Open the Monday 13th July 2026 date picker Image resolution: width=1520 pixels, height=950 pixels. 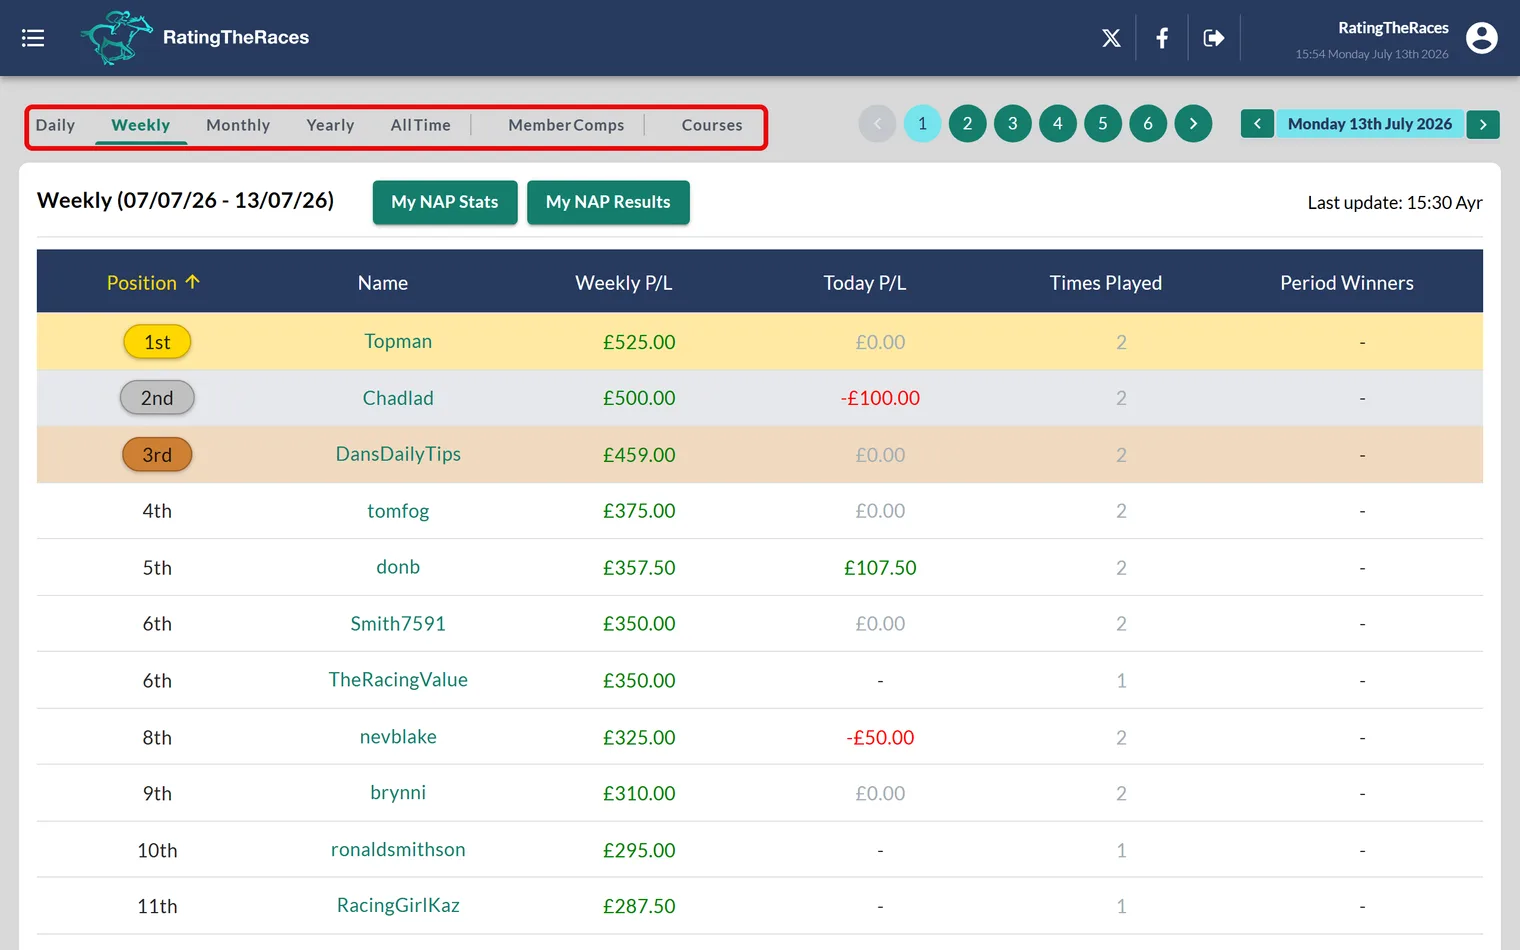click(x=1370, y=124)
